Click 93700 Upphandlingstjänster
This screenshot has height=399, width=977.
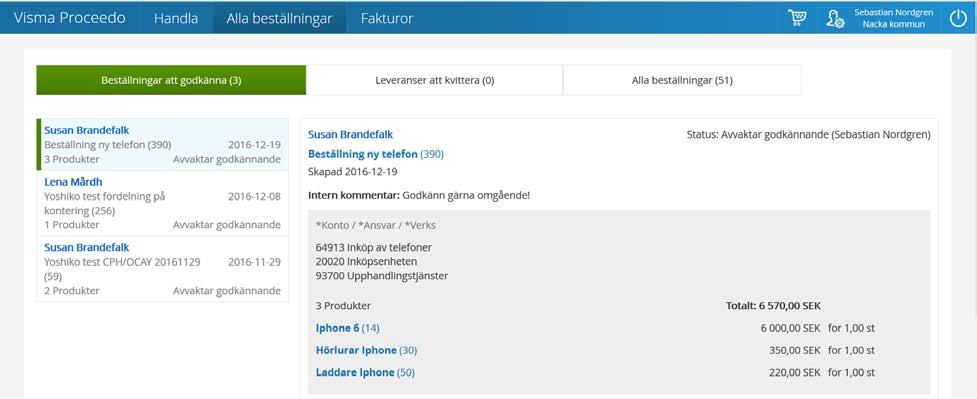(382, 276)
